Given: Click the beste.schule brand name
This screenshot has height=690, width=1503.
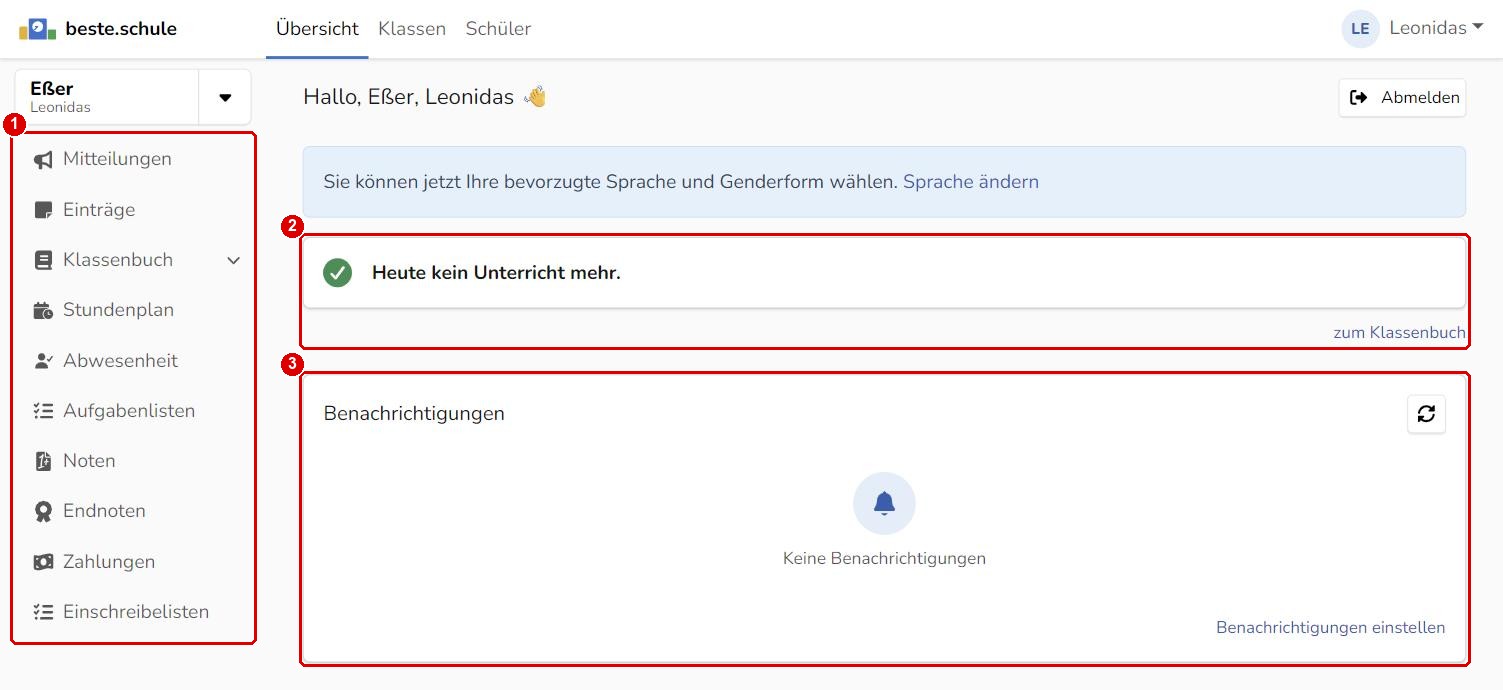Looking at the screenshot, I should tap(121, 29).
